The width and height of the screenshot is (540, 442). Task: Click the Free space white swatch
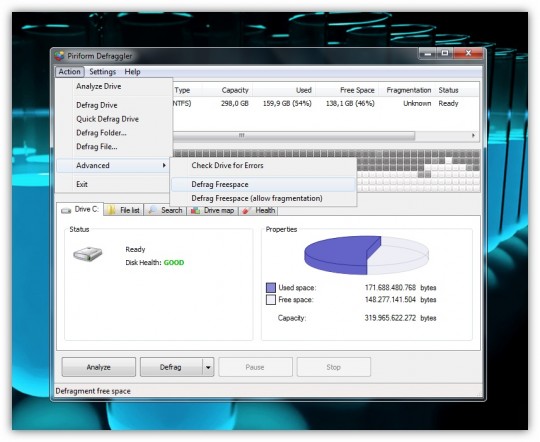[x=271, y=300]
